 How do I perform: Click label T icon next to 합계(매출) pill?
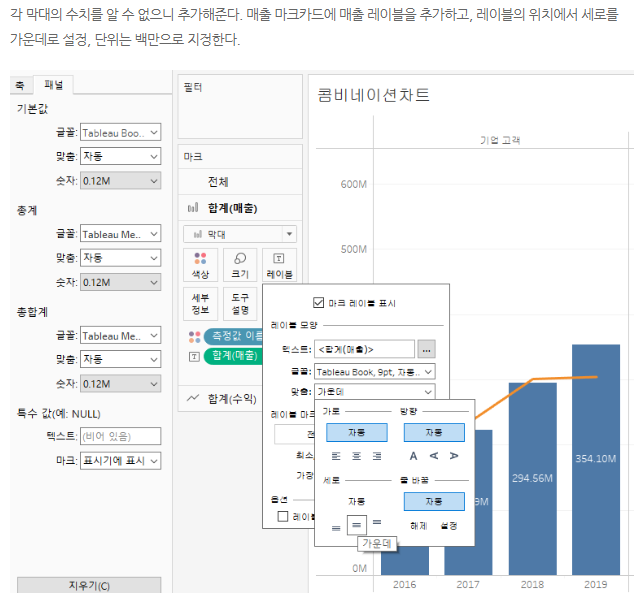(194, 357)
